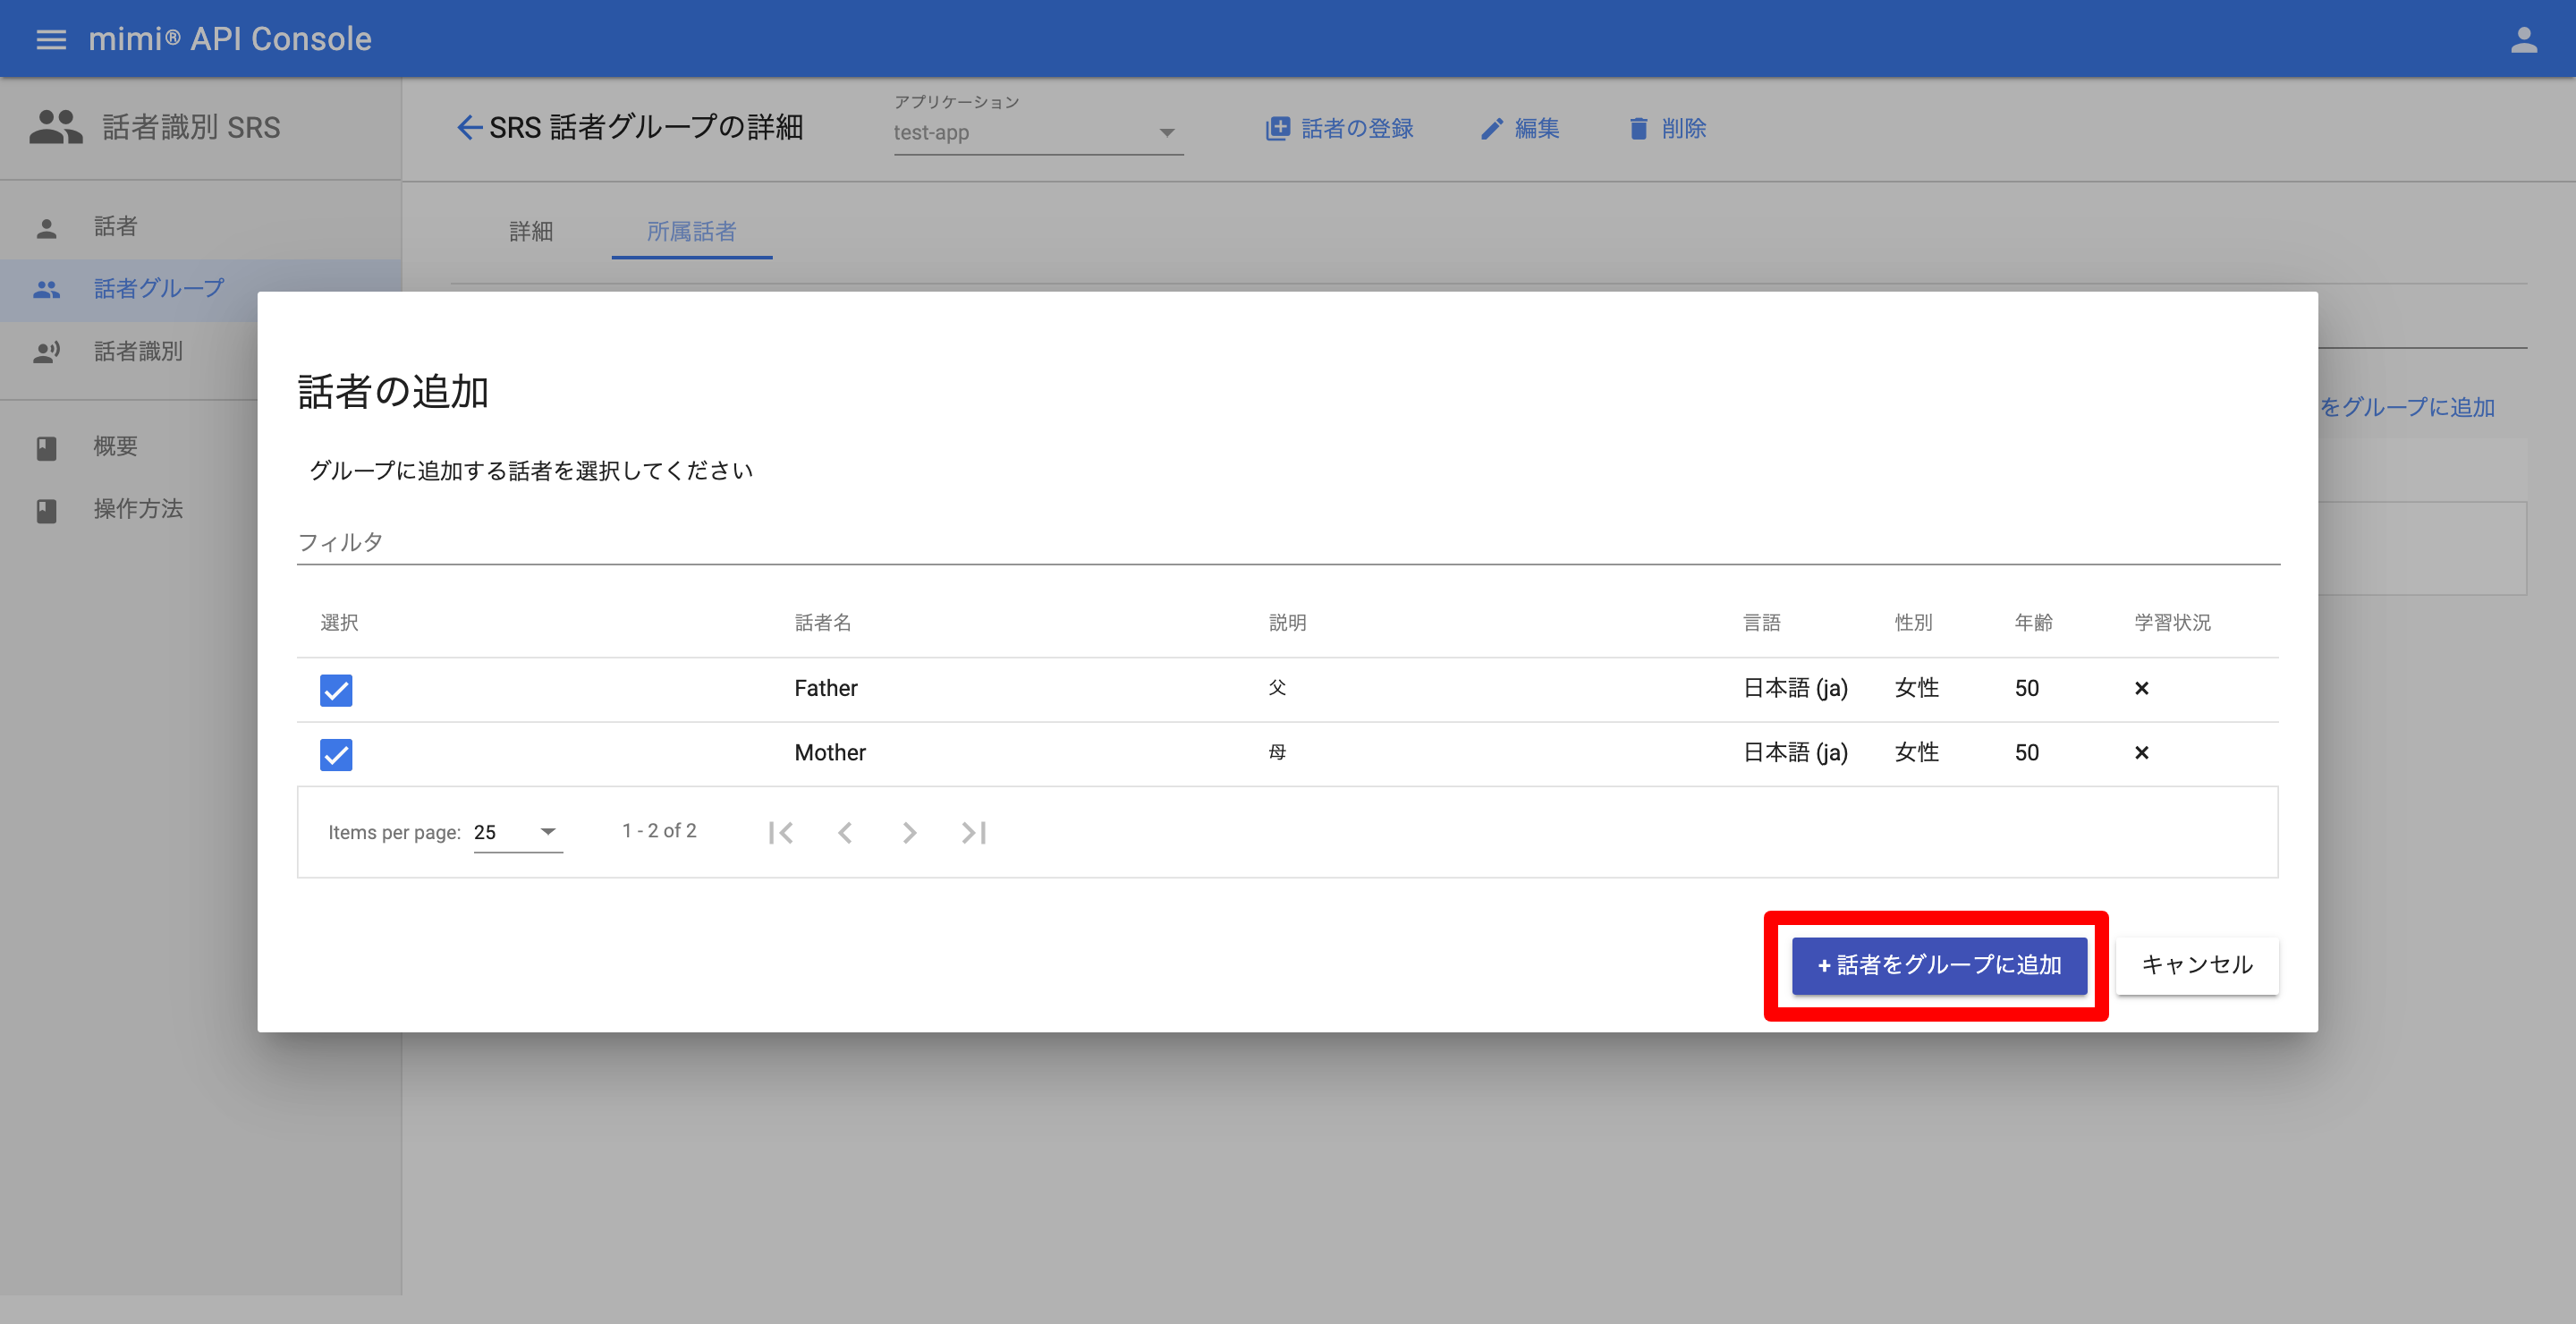Open 操作方法 in the sidebar
The height and width of the screenshot is (1324, 2576).
[x=201, y=508]
